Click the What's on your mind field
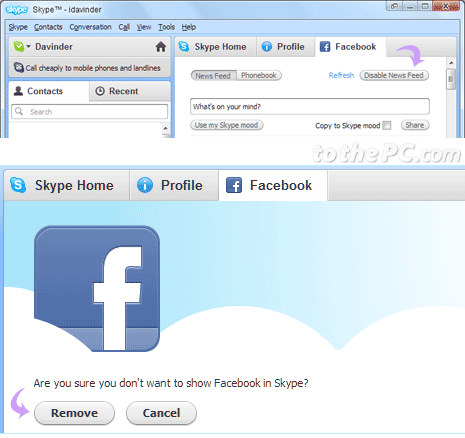 (310, 107)
